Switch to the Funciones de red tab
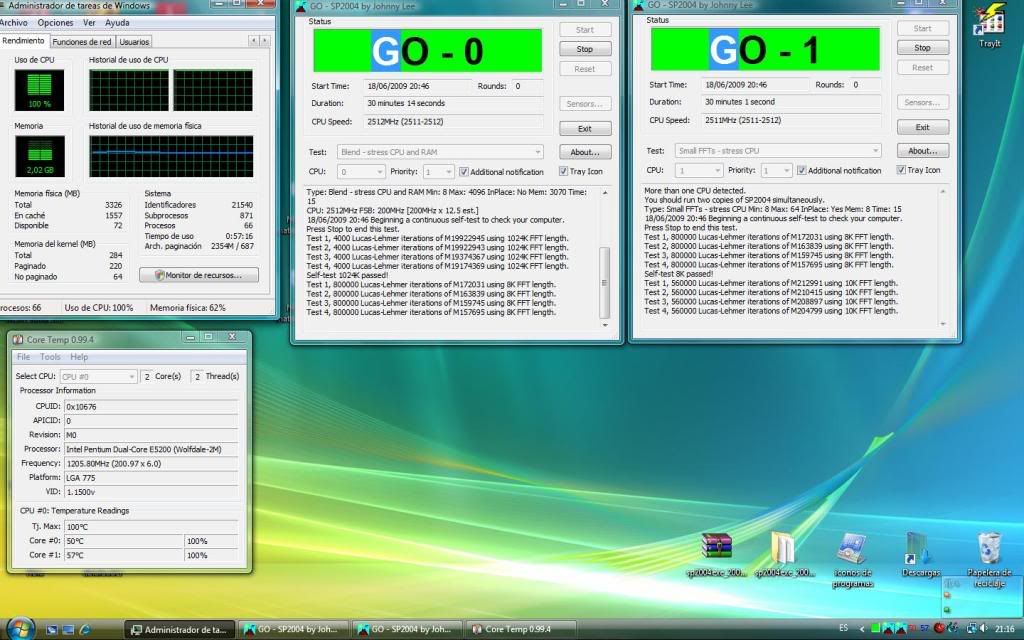Viewport: 1024px width, 640px height. [82, 42]
